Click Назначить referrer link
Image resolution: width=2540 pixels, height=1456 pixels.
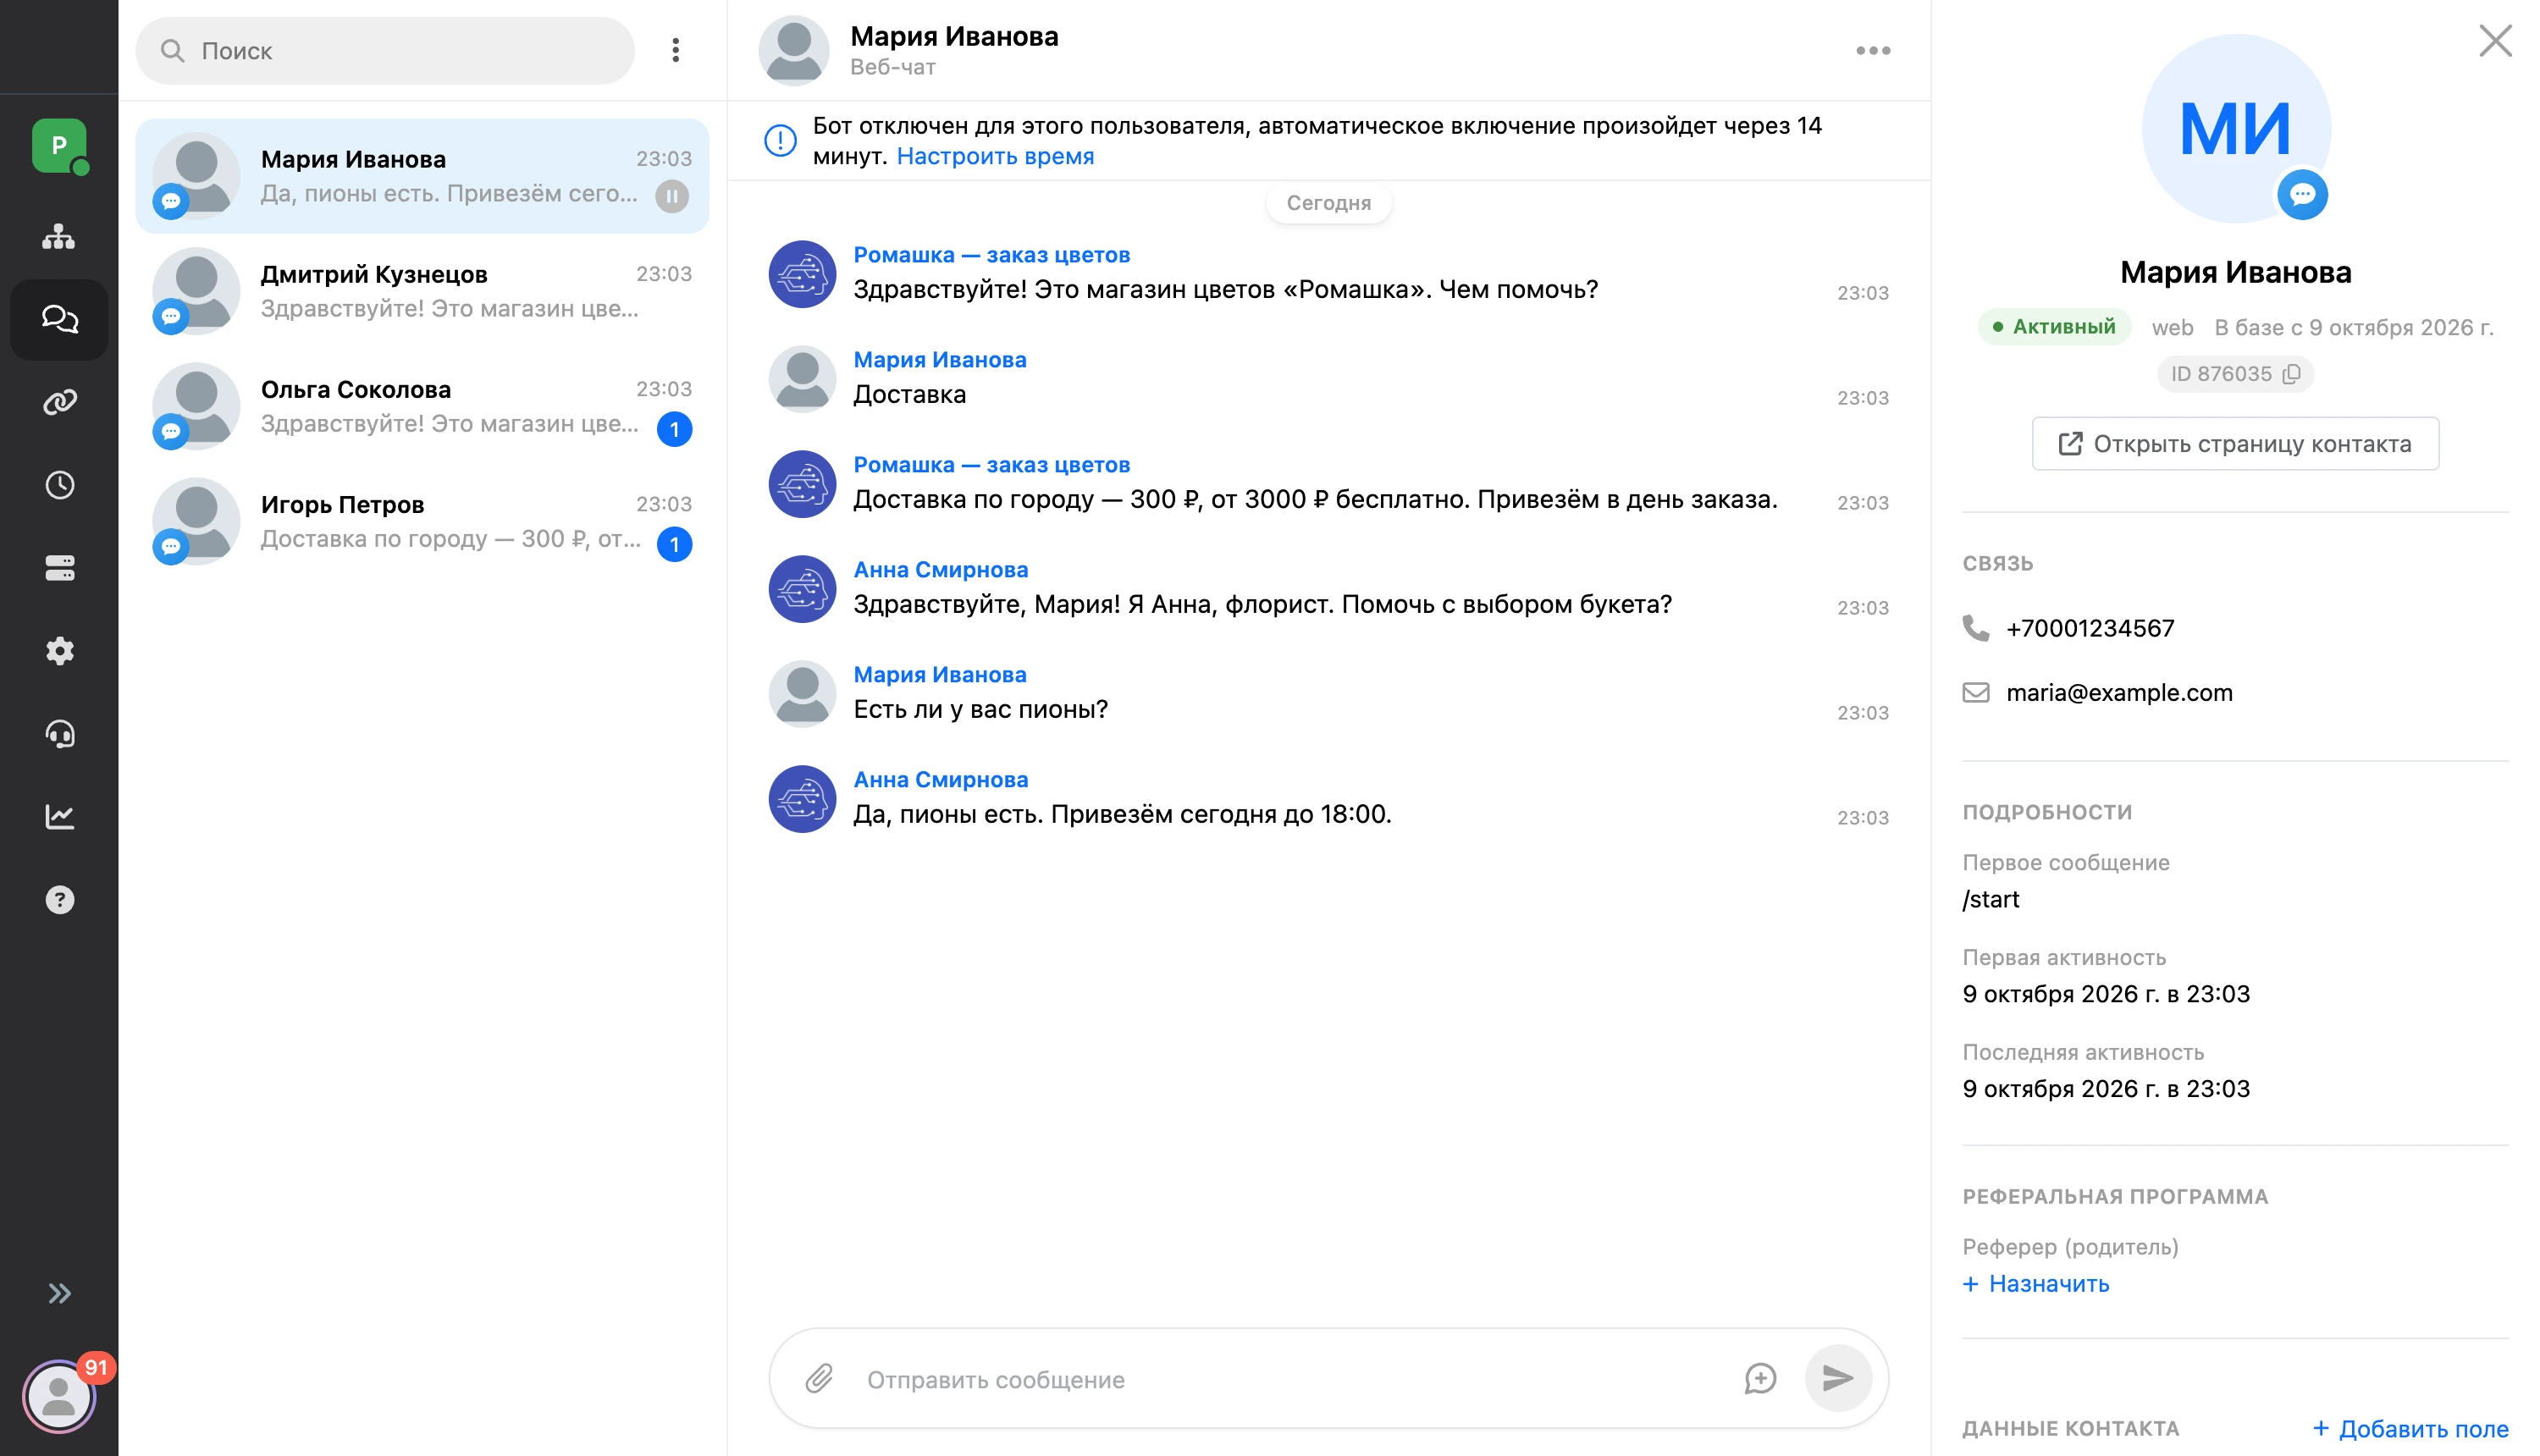click(2036, 1283)
